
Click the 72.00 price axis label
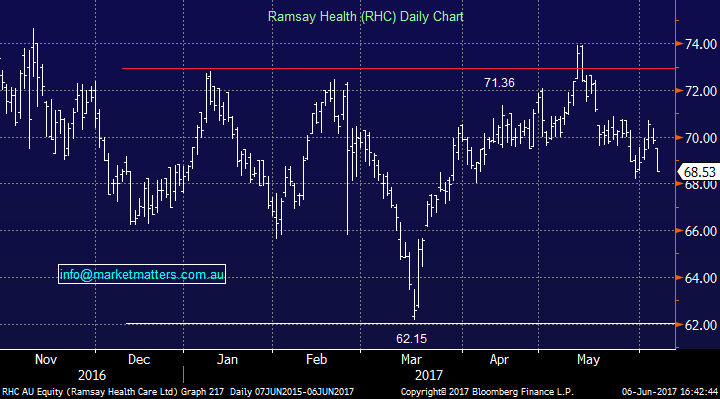tap(700, 91)
